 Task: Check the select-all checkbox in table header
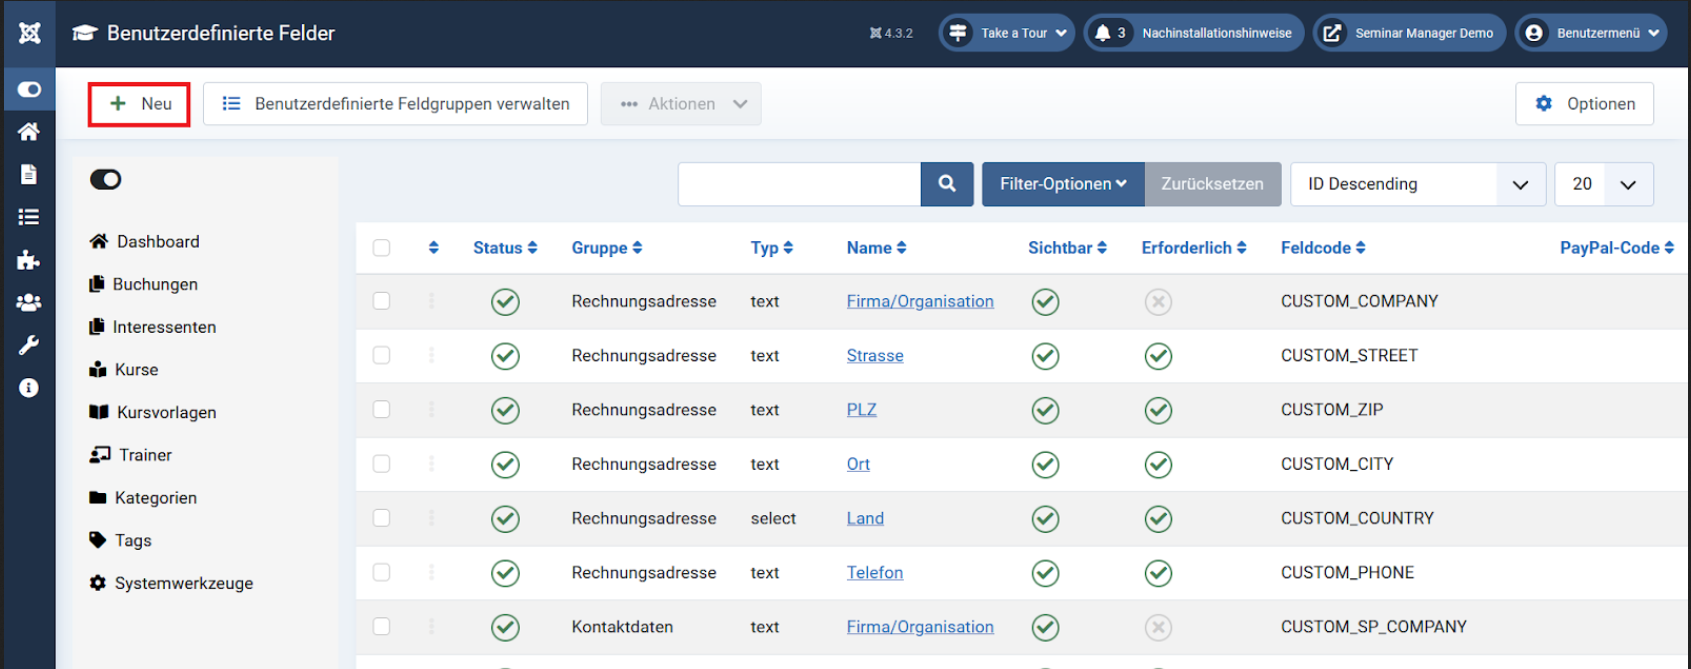click(382, 248)
